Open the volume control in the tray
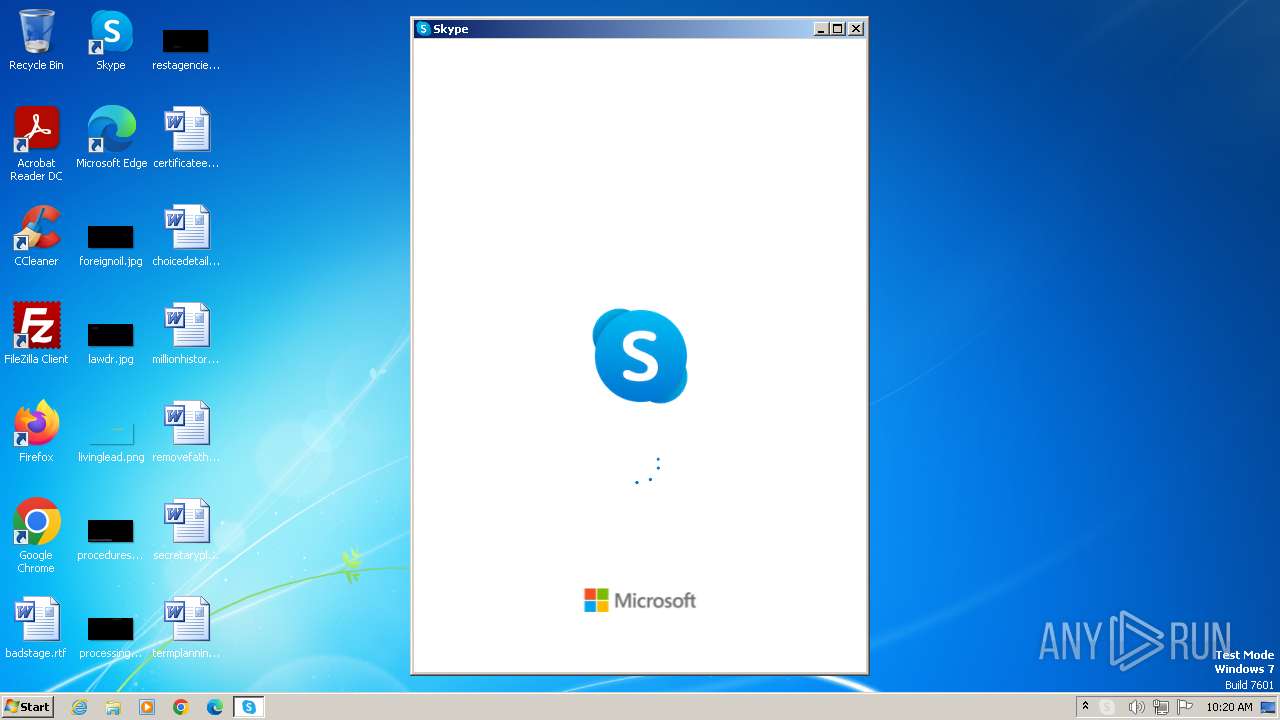The width and height of the screenshot is (1280, 720). pos(1136,707)
